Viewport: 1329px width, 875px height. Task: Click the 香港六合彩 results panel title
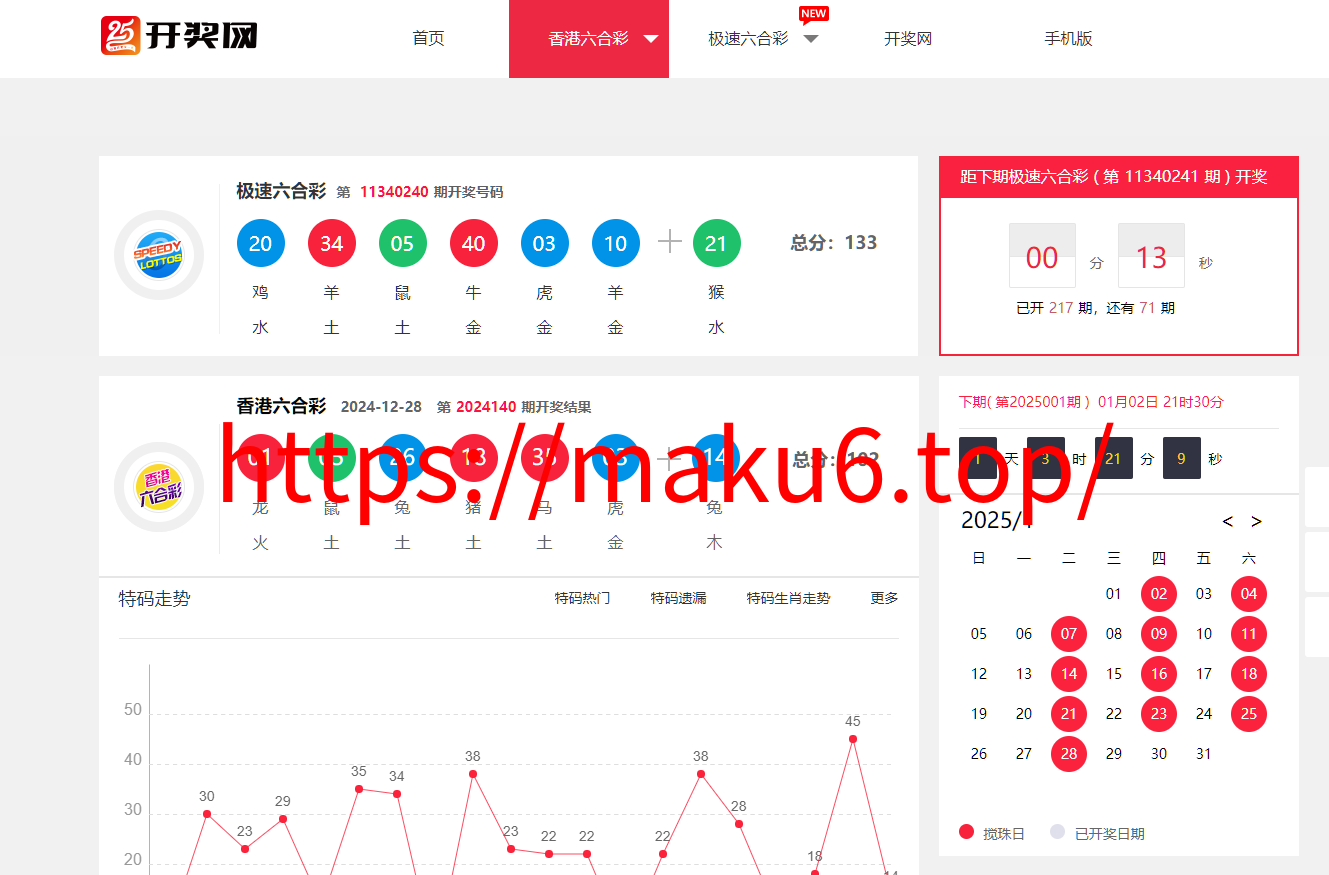tap(281, 406)
